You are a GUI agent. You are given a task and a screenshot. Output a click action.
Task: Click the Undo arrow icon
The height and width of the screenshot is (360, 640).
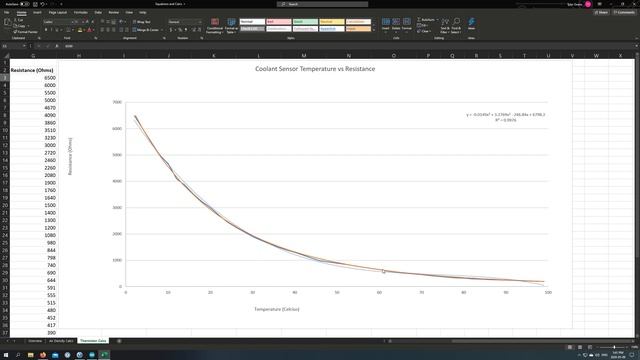42,4
